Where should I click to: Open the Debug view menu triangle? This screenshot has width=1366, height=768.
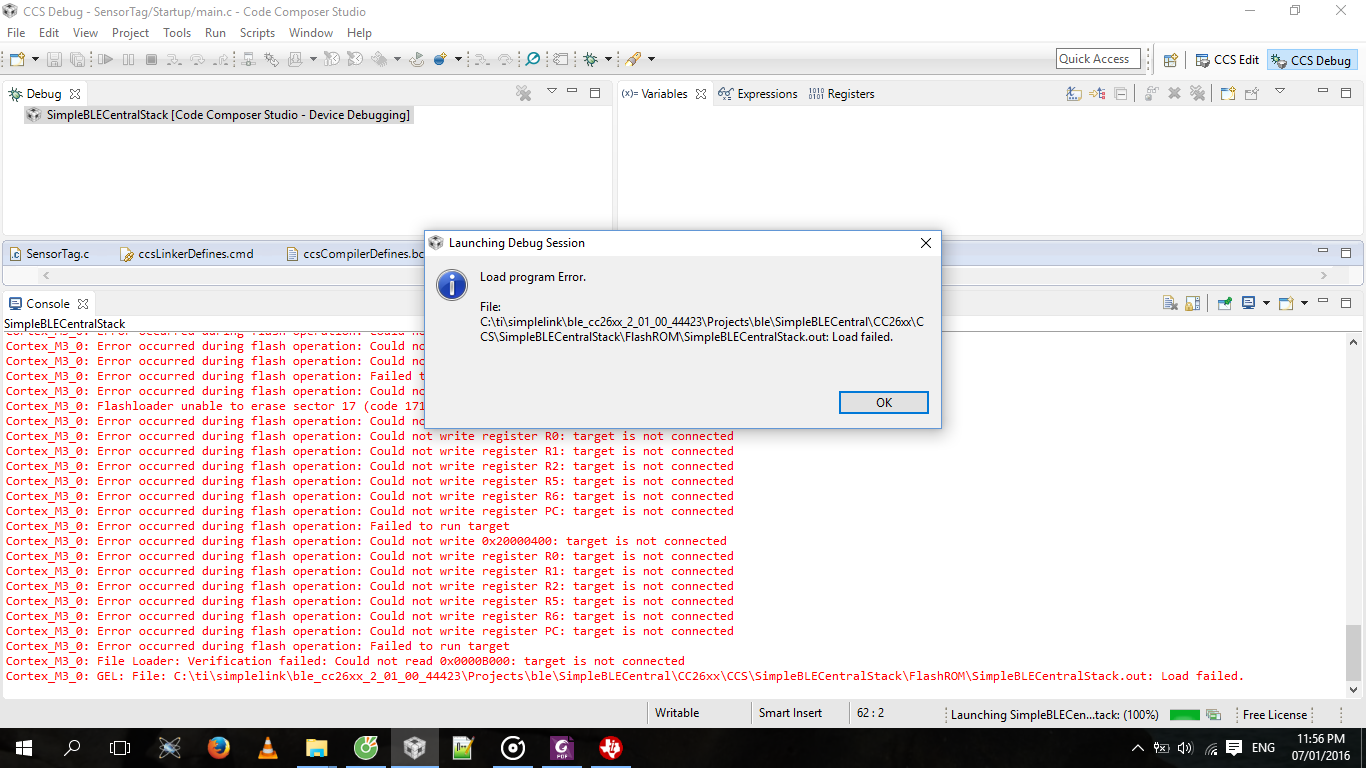click(551, 92)
